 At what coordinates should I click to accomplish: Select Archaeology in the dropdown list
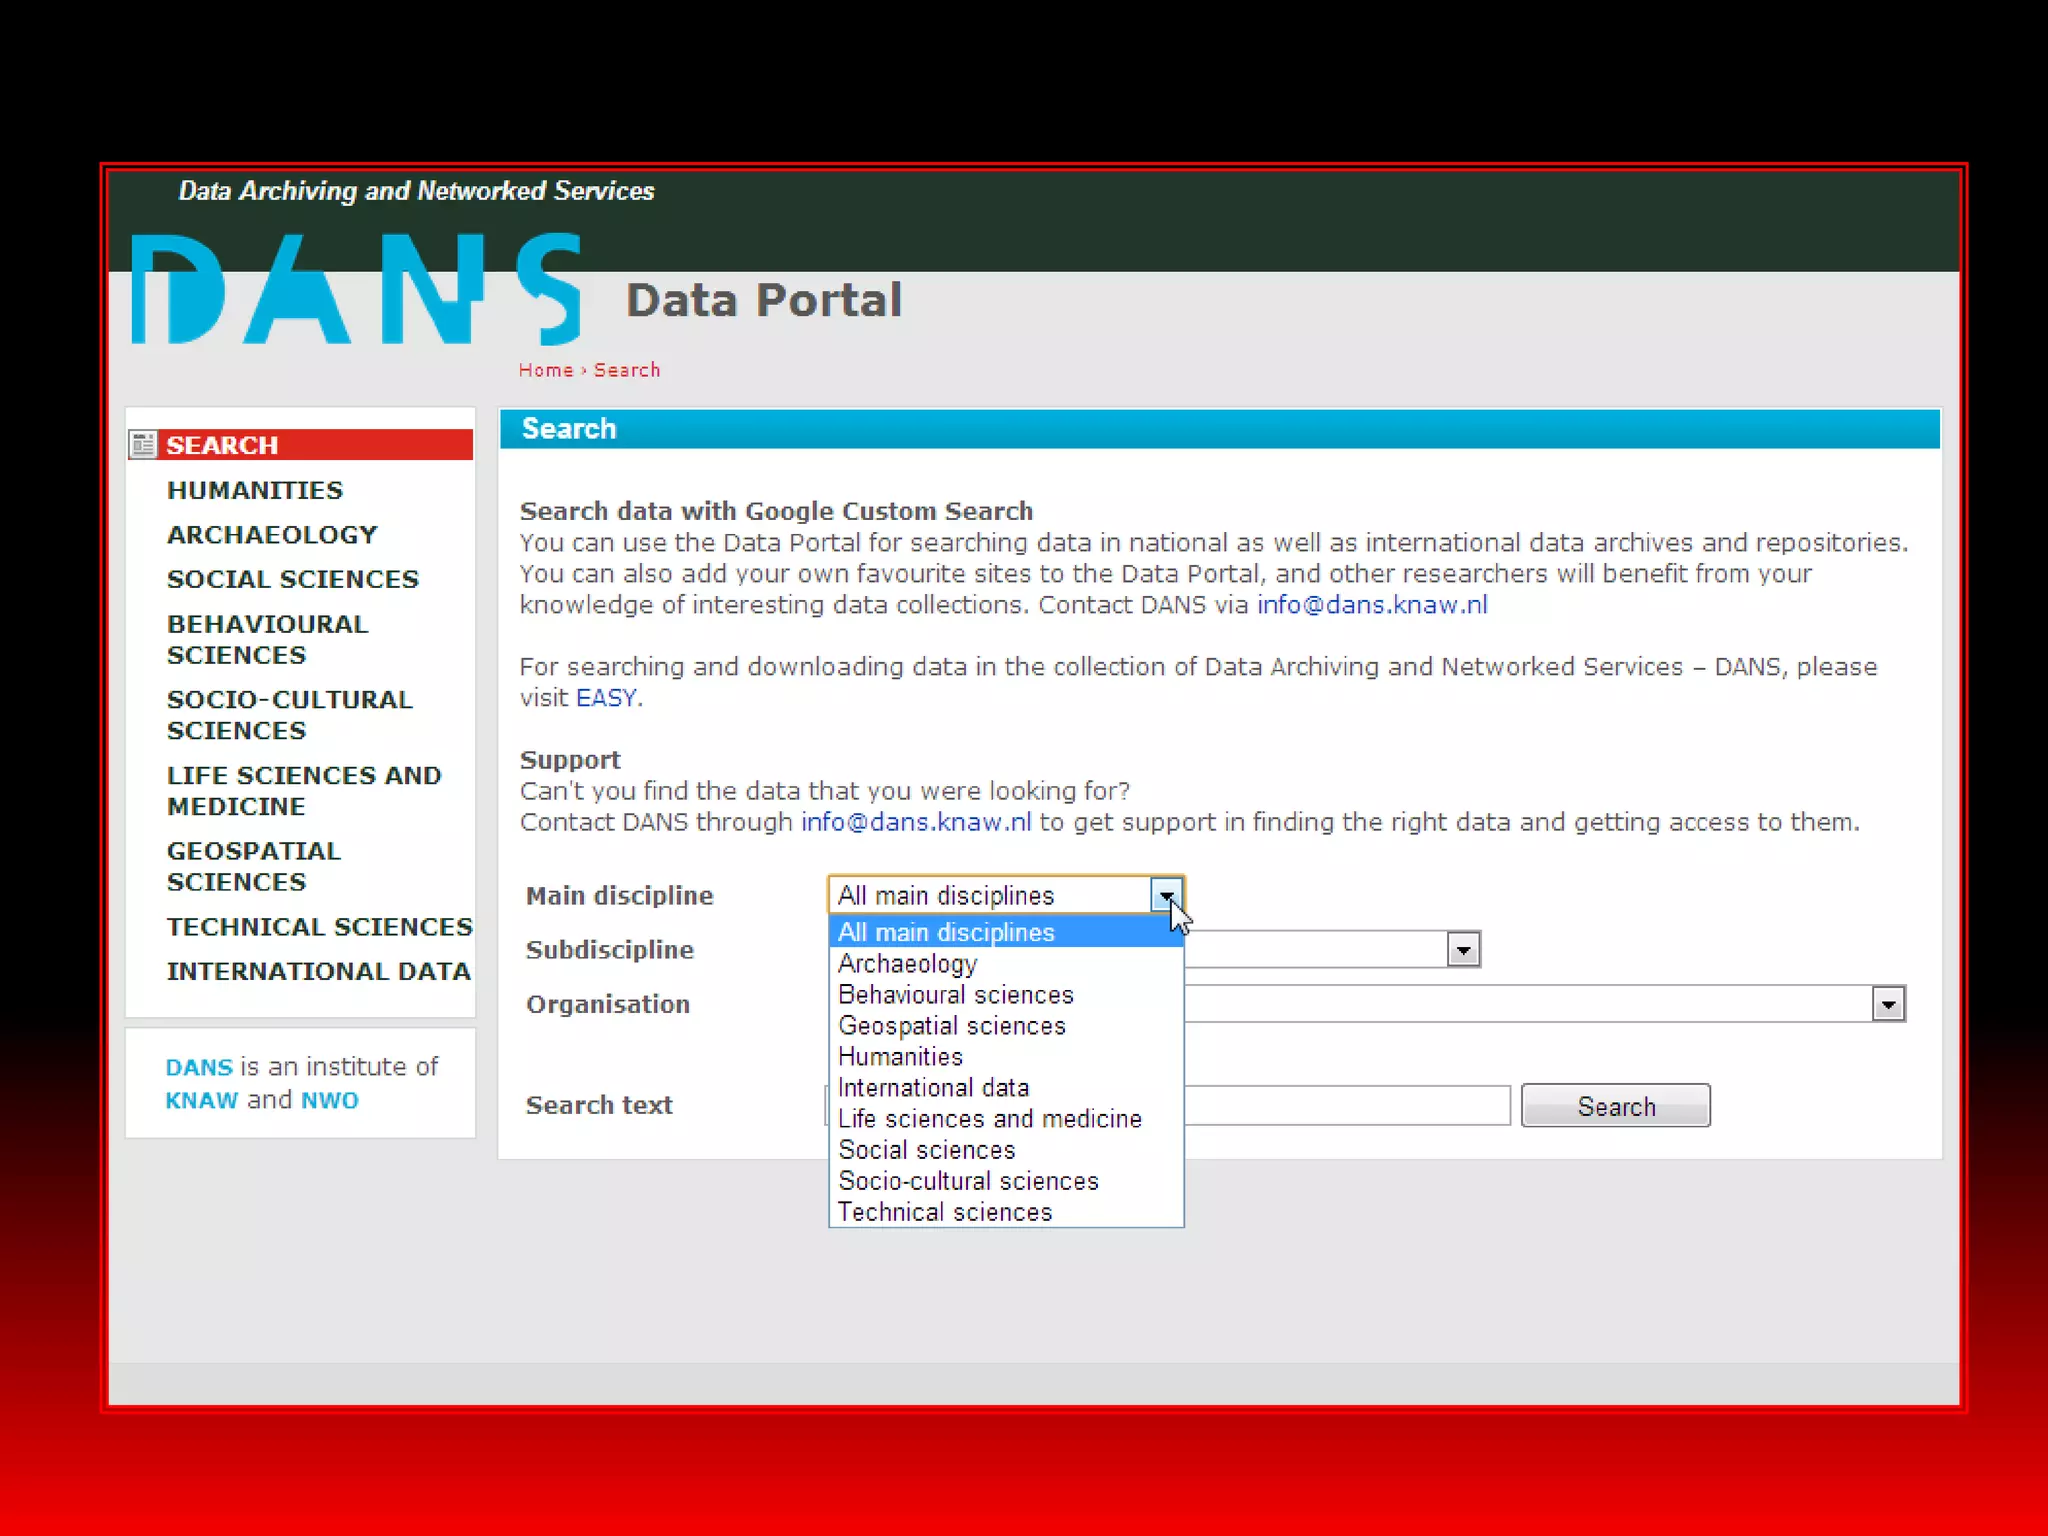click(x=907, y=964)
